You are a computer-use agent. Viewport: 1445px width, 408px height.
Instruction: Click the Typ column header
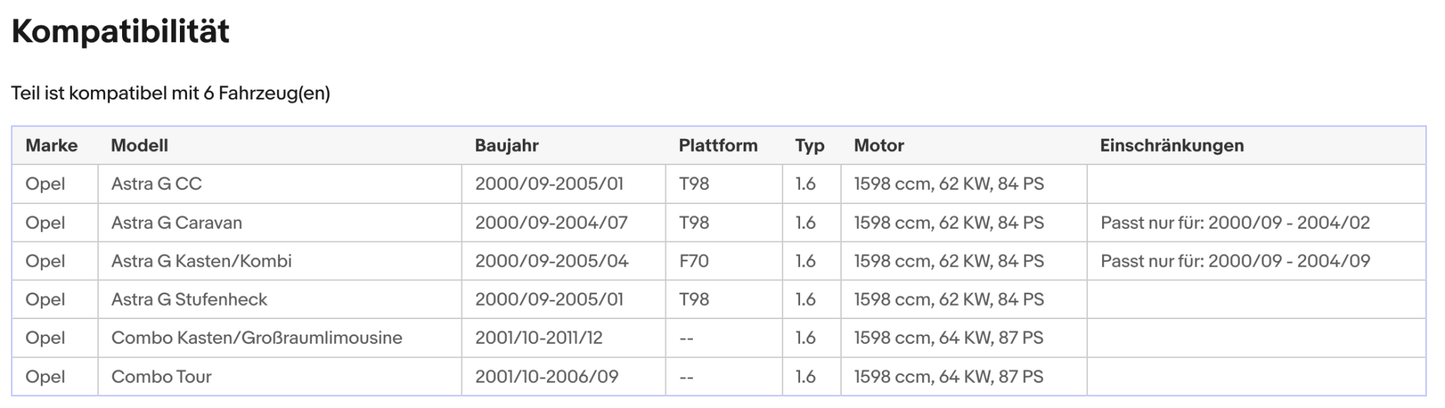click(809, 146)
